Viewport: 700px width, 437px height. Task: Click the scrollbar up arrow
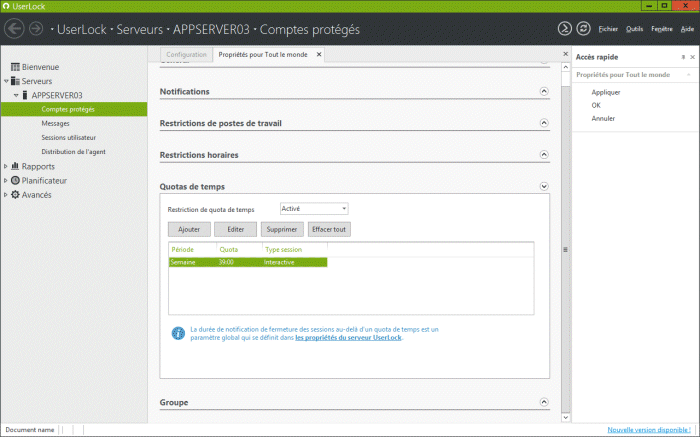[x=566, y=67]
